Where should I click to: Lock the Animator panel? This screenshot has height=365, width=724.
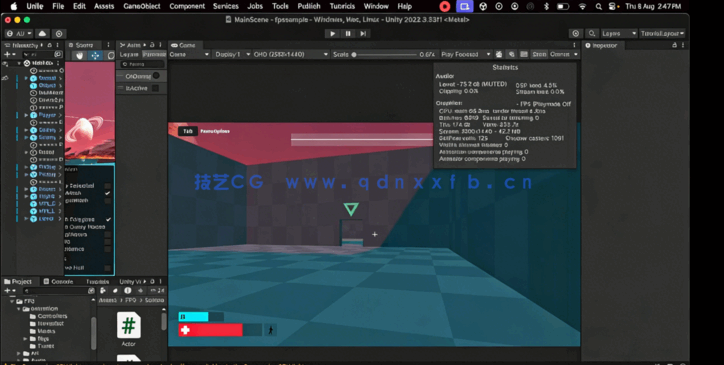pyautogui.click(x=152, y=45)
